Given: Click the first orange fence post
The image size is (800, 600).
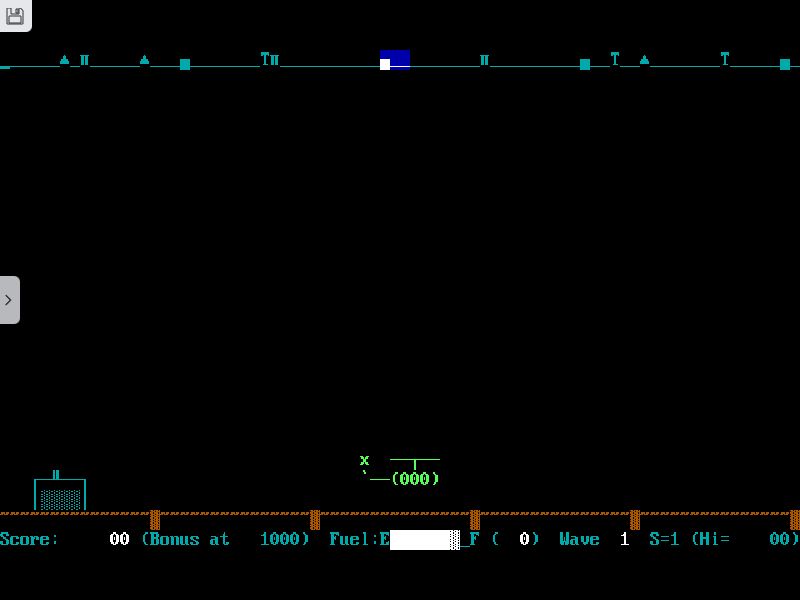Looking at the screenshot, I should coord(155,520).
